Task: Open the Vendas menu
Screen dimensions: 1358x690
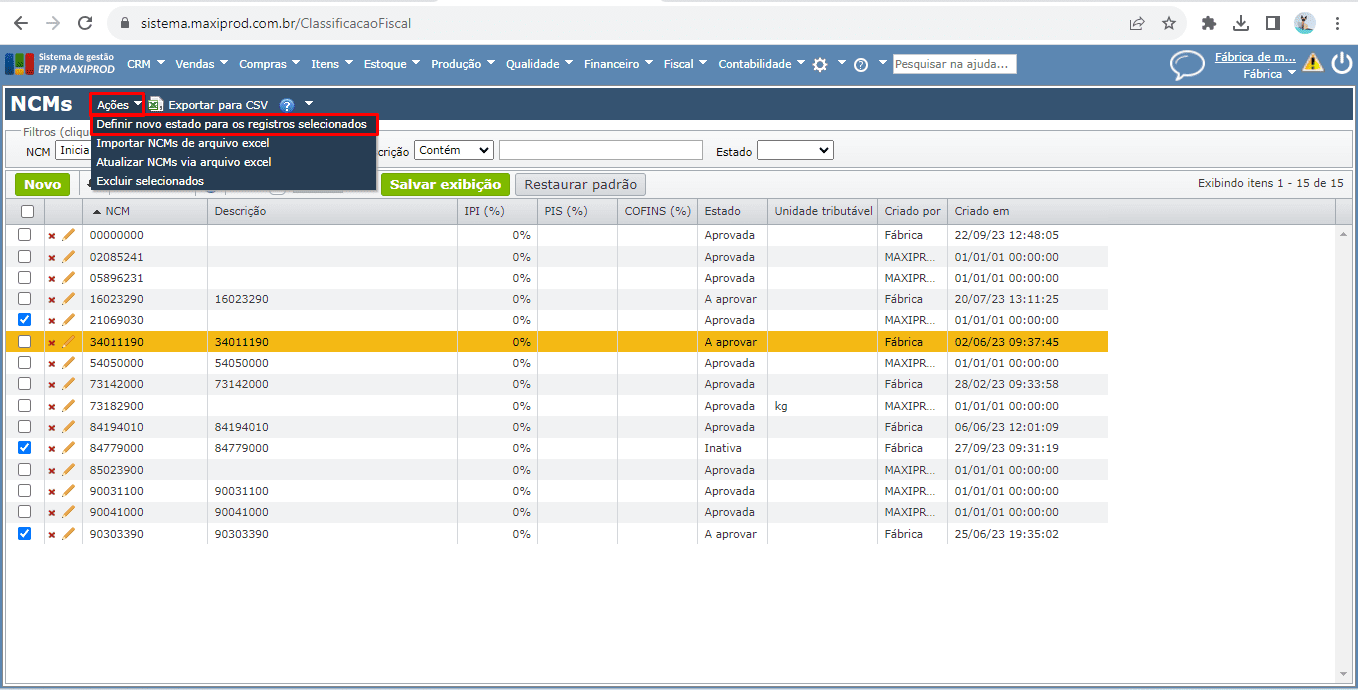Action: click(x=201, y=64)
